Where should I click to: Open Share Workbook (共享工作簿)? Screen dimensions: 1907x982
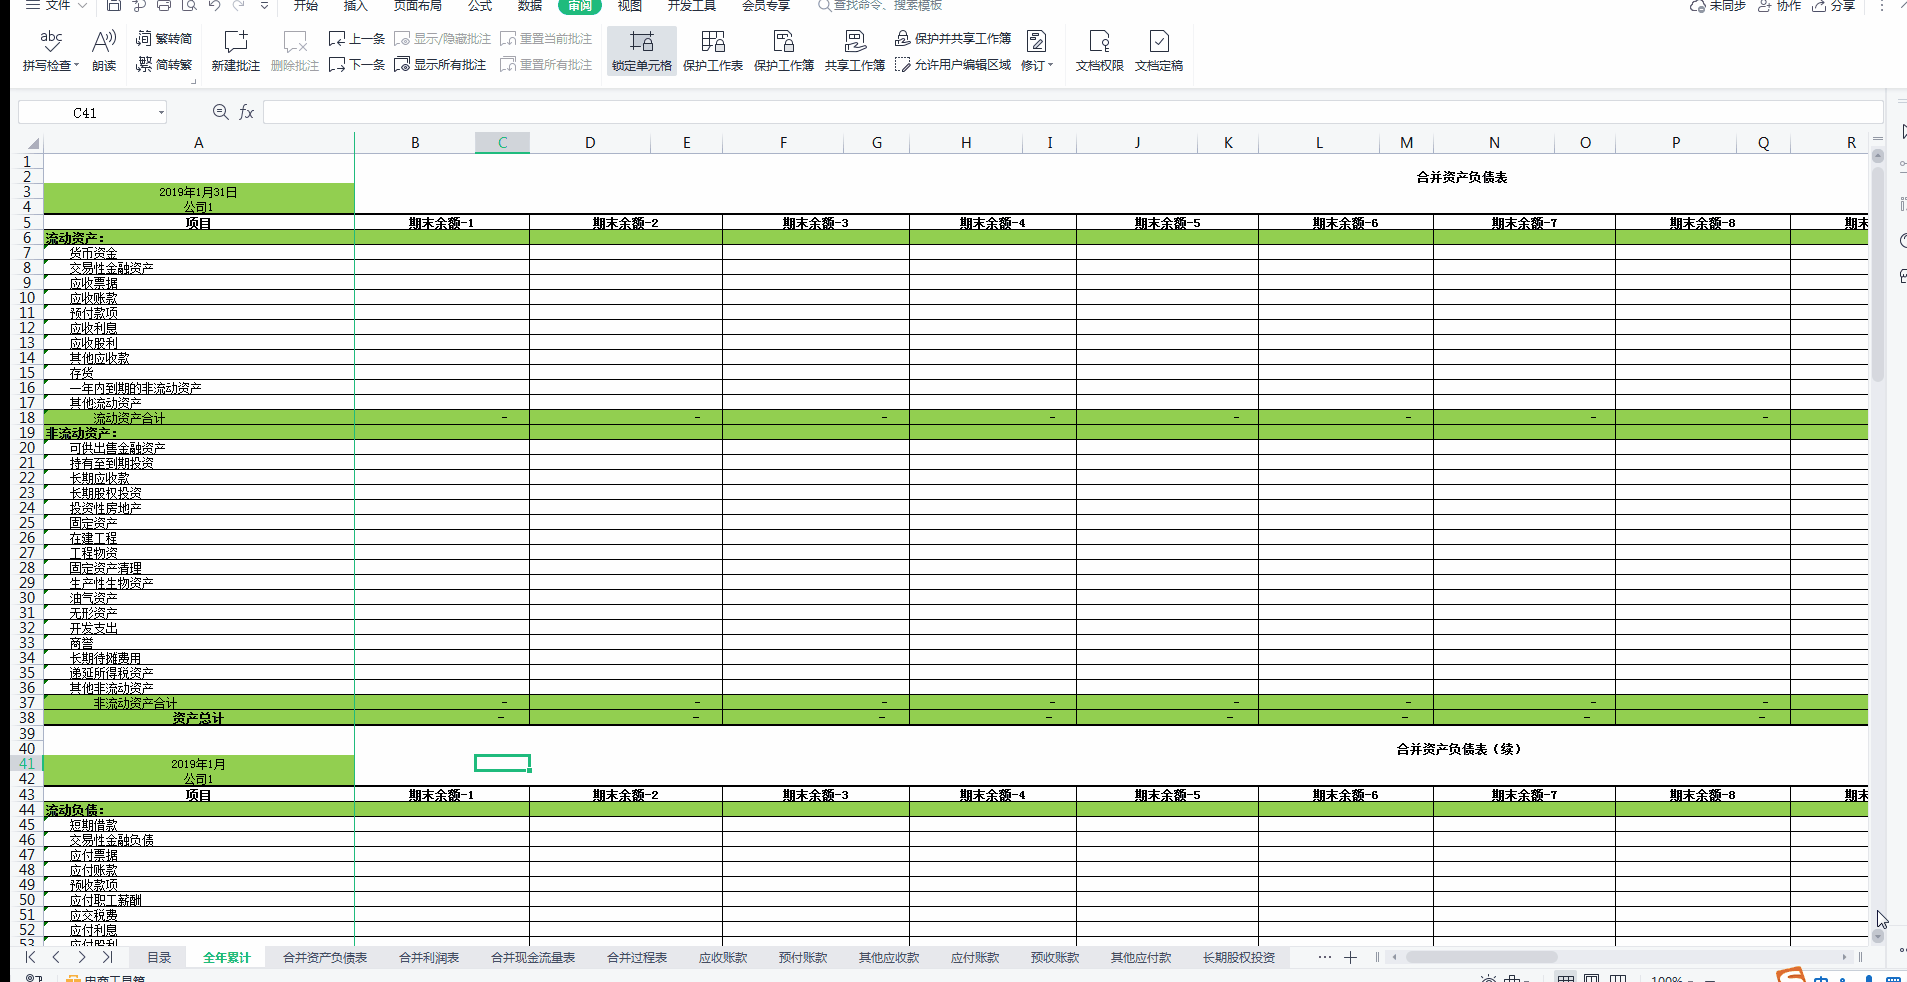tap(854, 42)
